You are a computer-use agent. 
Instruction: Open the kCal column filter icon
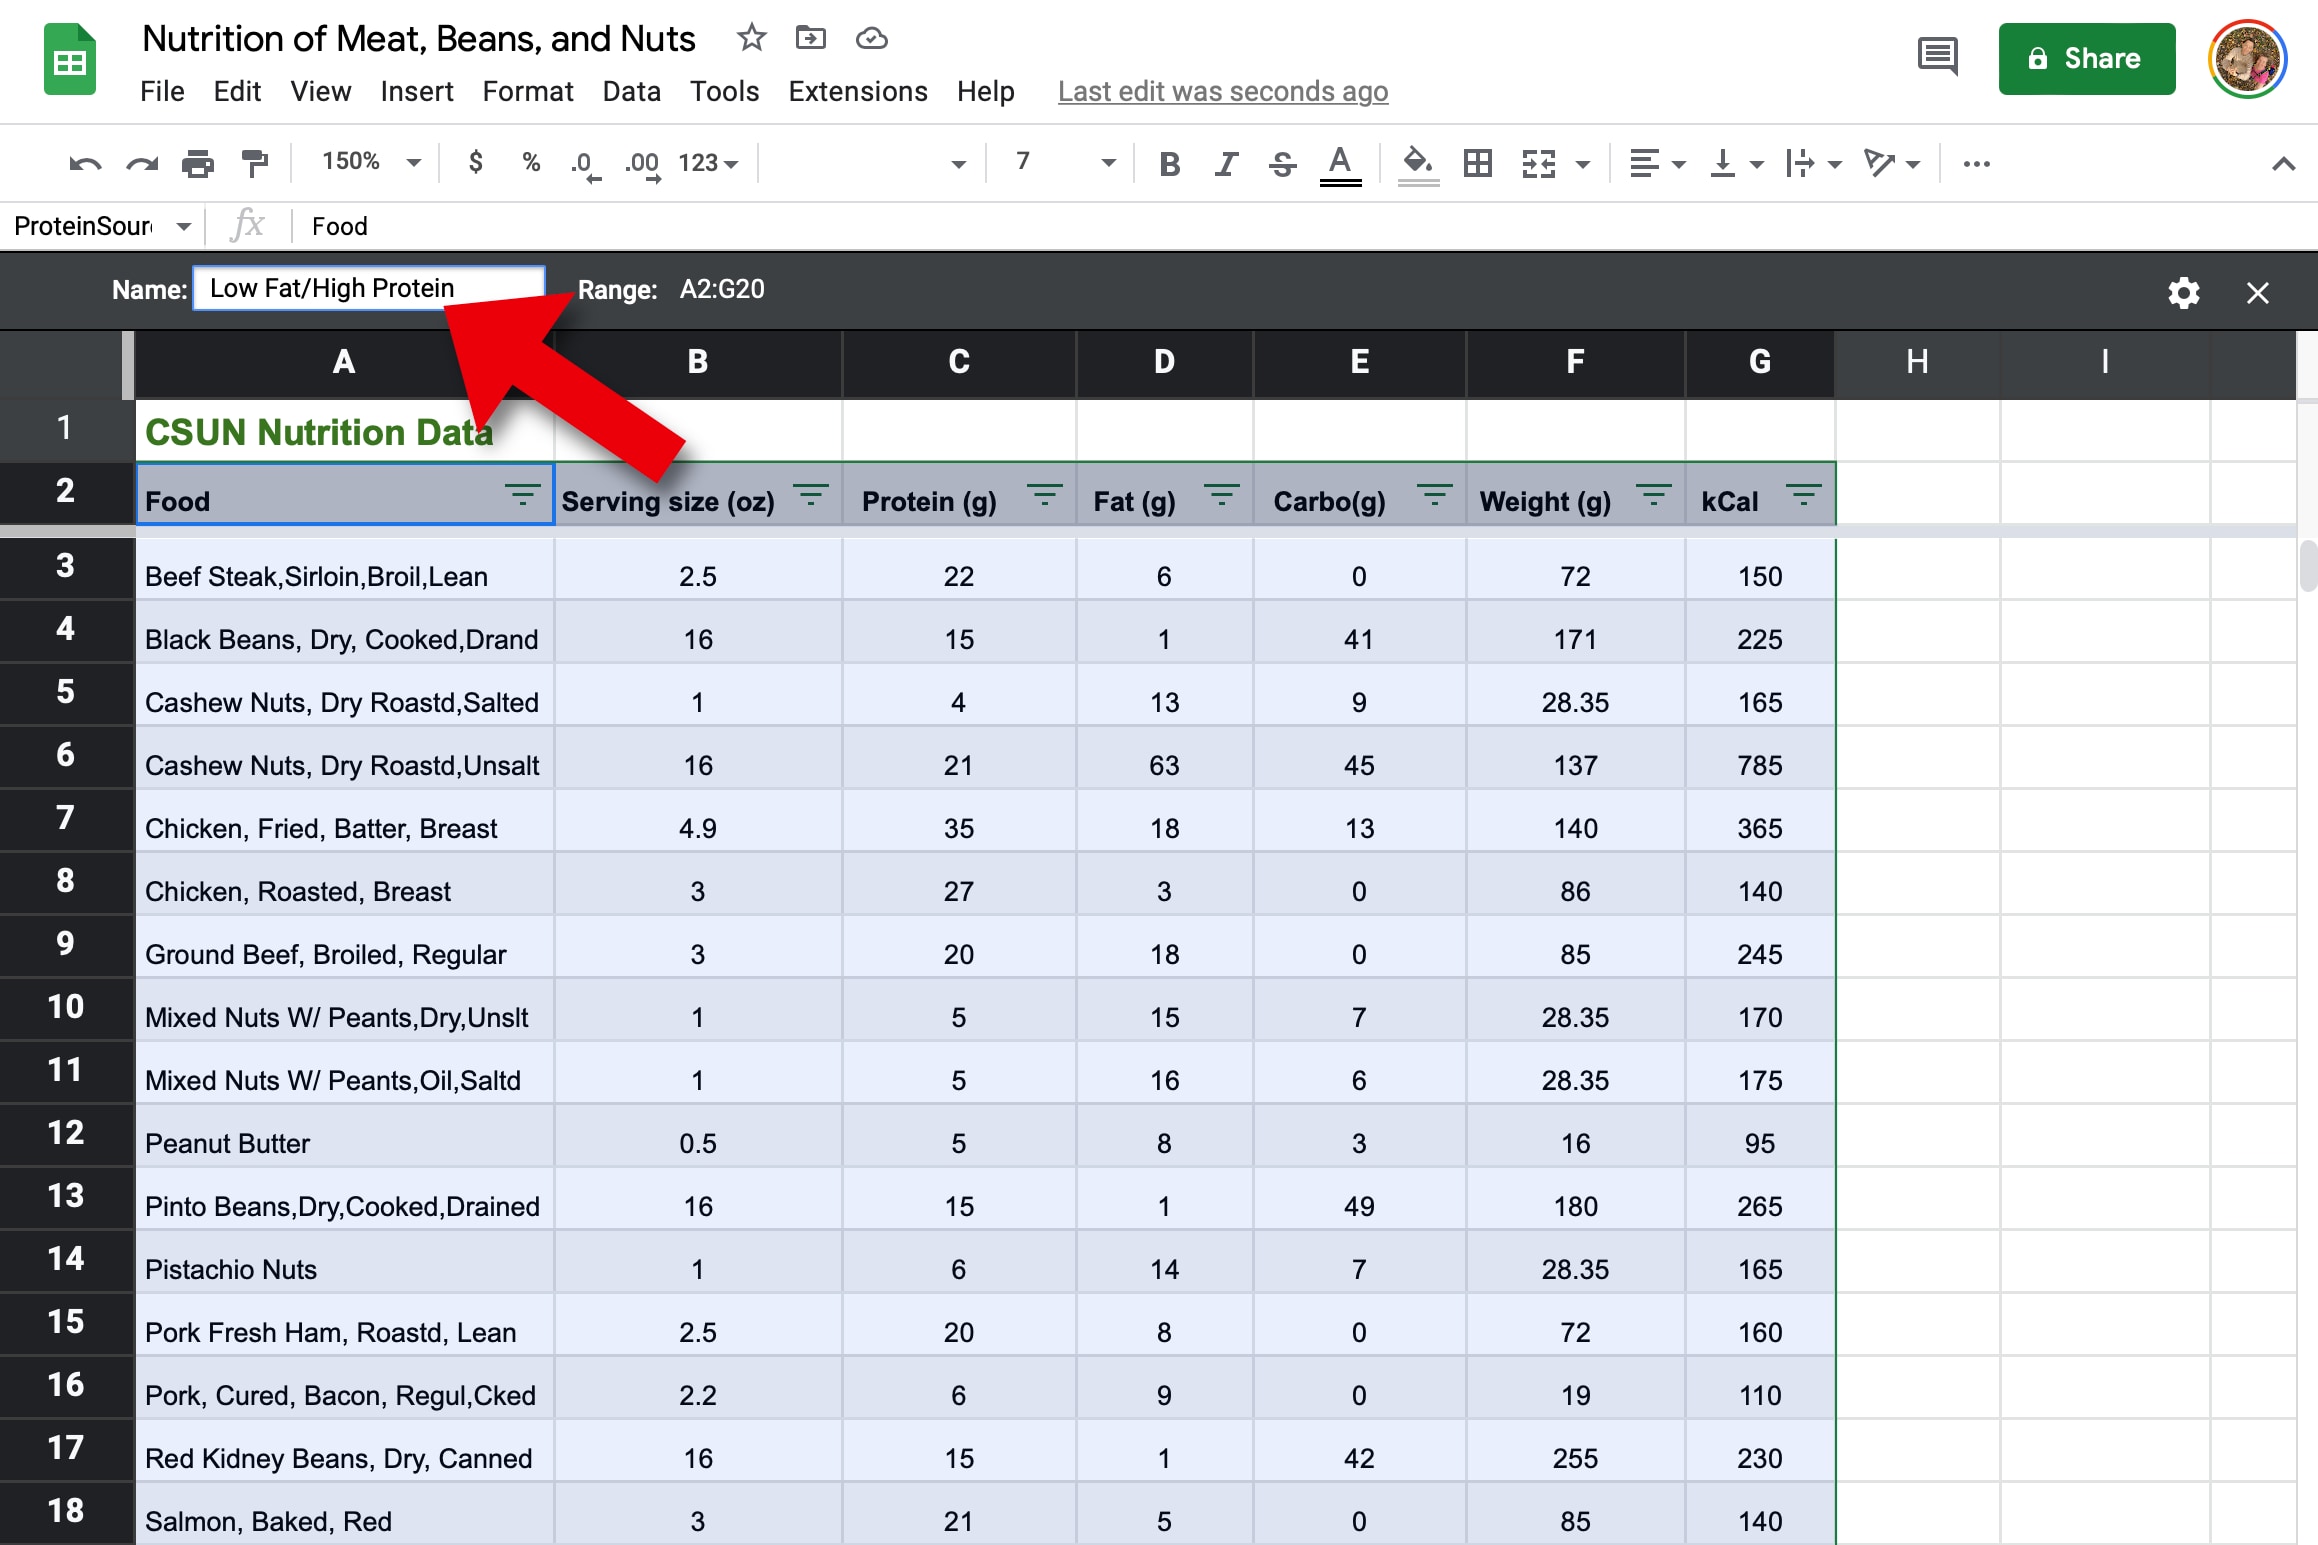1803,494
